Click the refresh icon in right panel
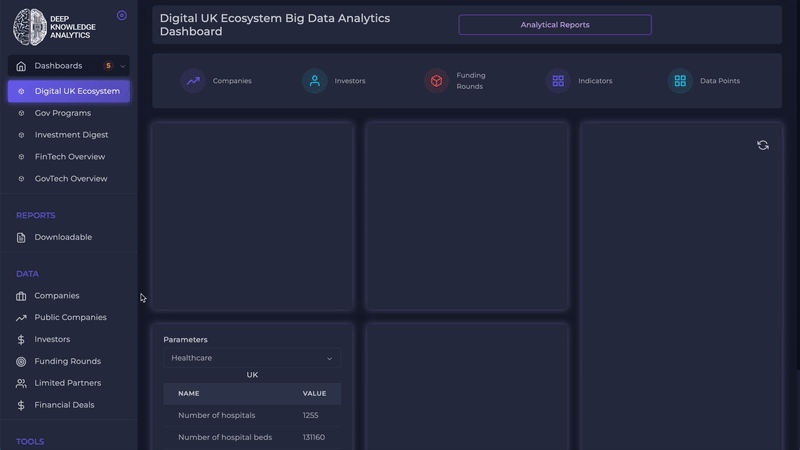 (763, 145)
